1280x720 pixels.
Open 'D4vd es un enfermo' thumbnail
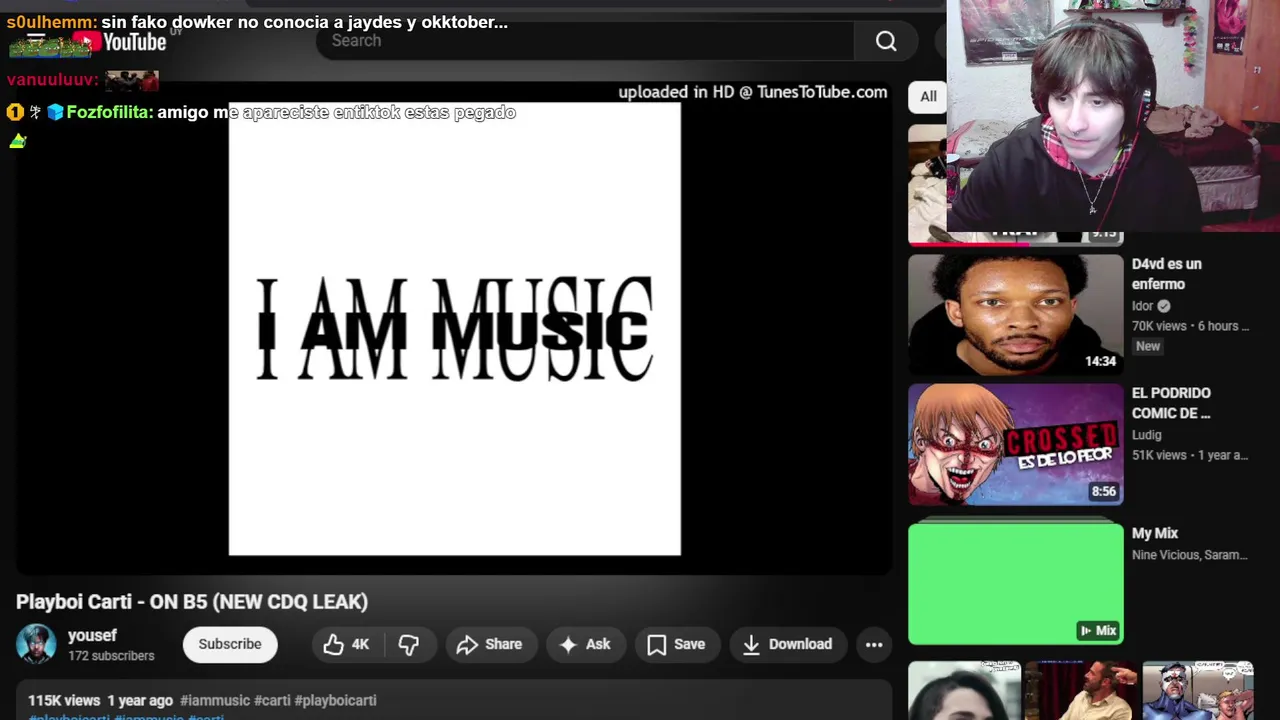pyautogui.click(x=1016, y=314)
